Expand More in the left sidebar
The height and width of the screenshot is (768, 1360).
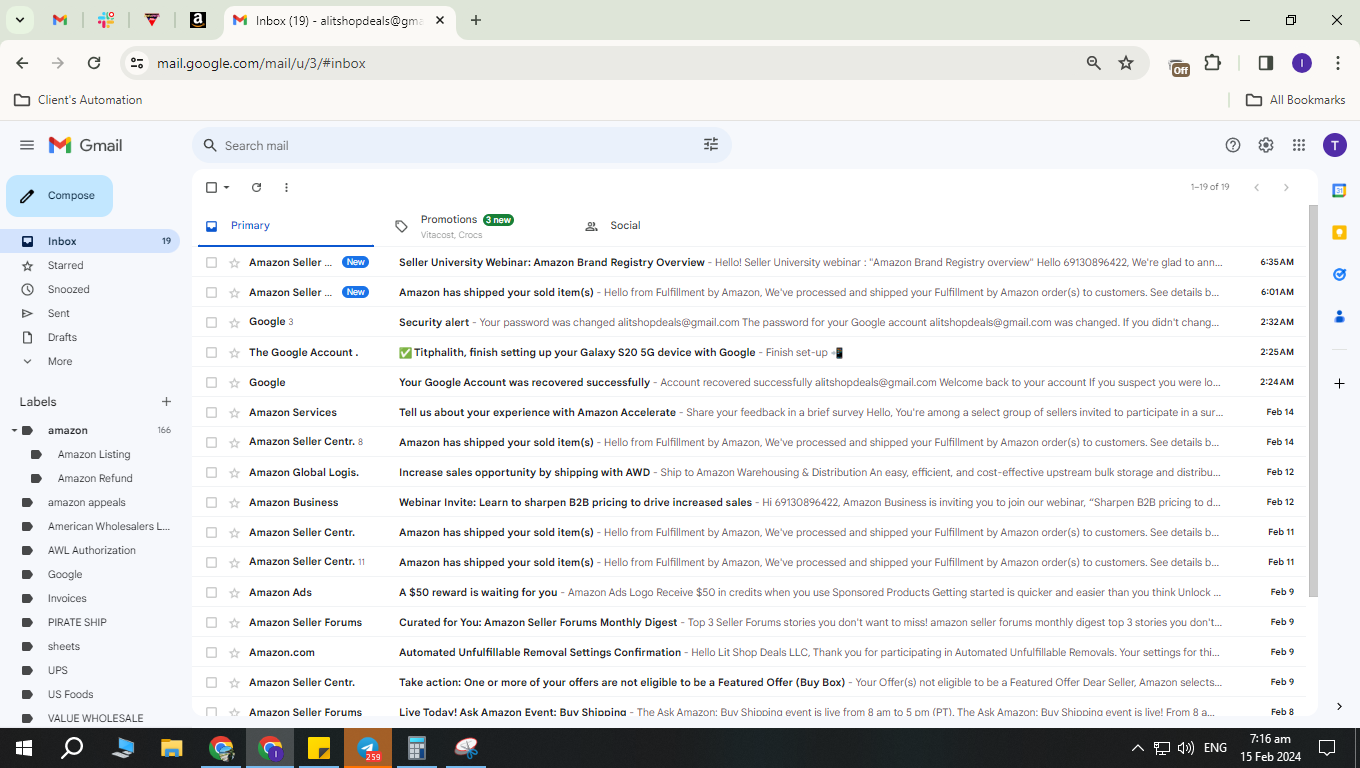[60, 361]
